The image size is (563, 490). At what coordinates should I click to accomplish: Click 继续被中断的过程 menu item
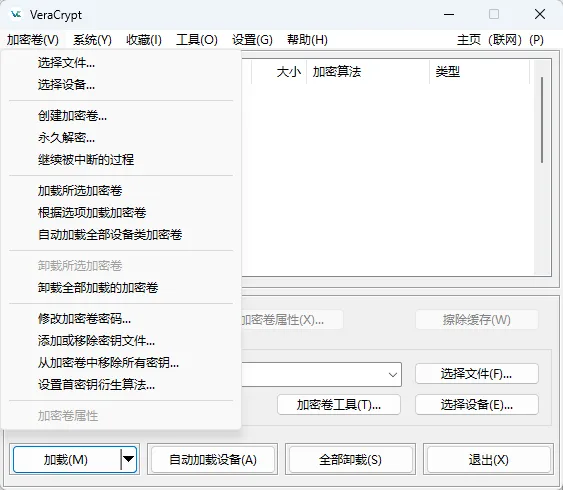(x=121, y=160)
